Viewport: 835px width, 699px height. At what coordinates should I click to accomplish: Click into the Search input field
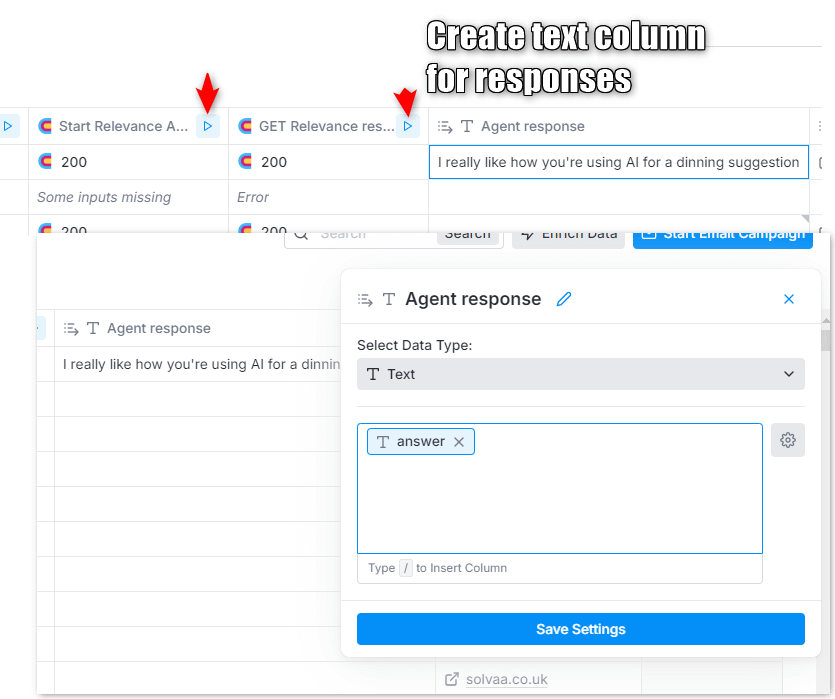[370, 235]
